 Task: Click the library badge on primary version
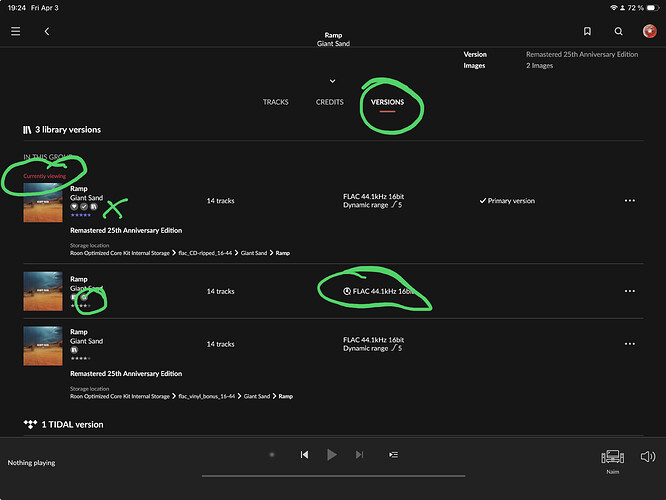(94, 206)
